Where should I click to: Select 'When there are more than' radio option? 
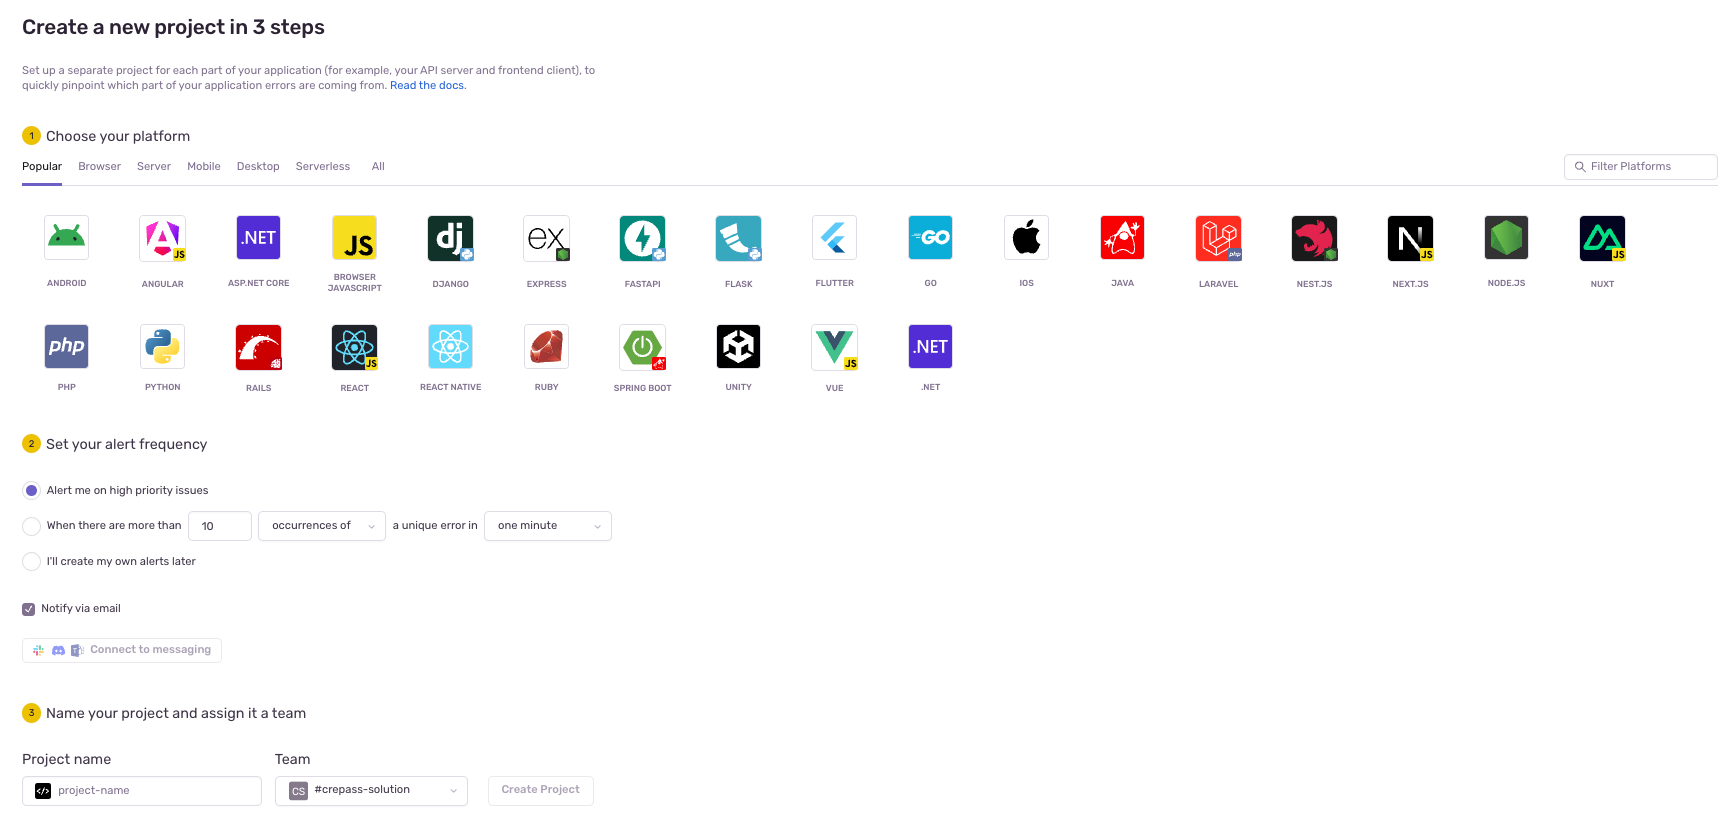pos(31,526)
